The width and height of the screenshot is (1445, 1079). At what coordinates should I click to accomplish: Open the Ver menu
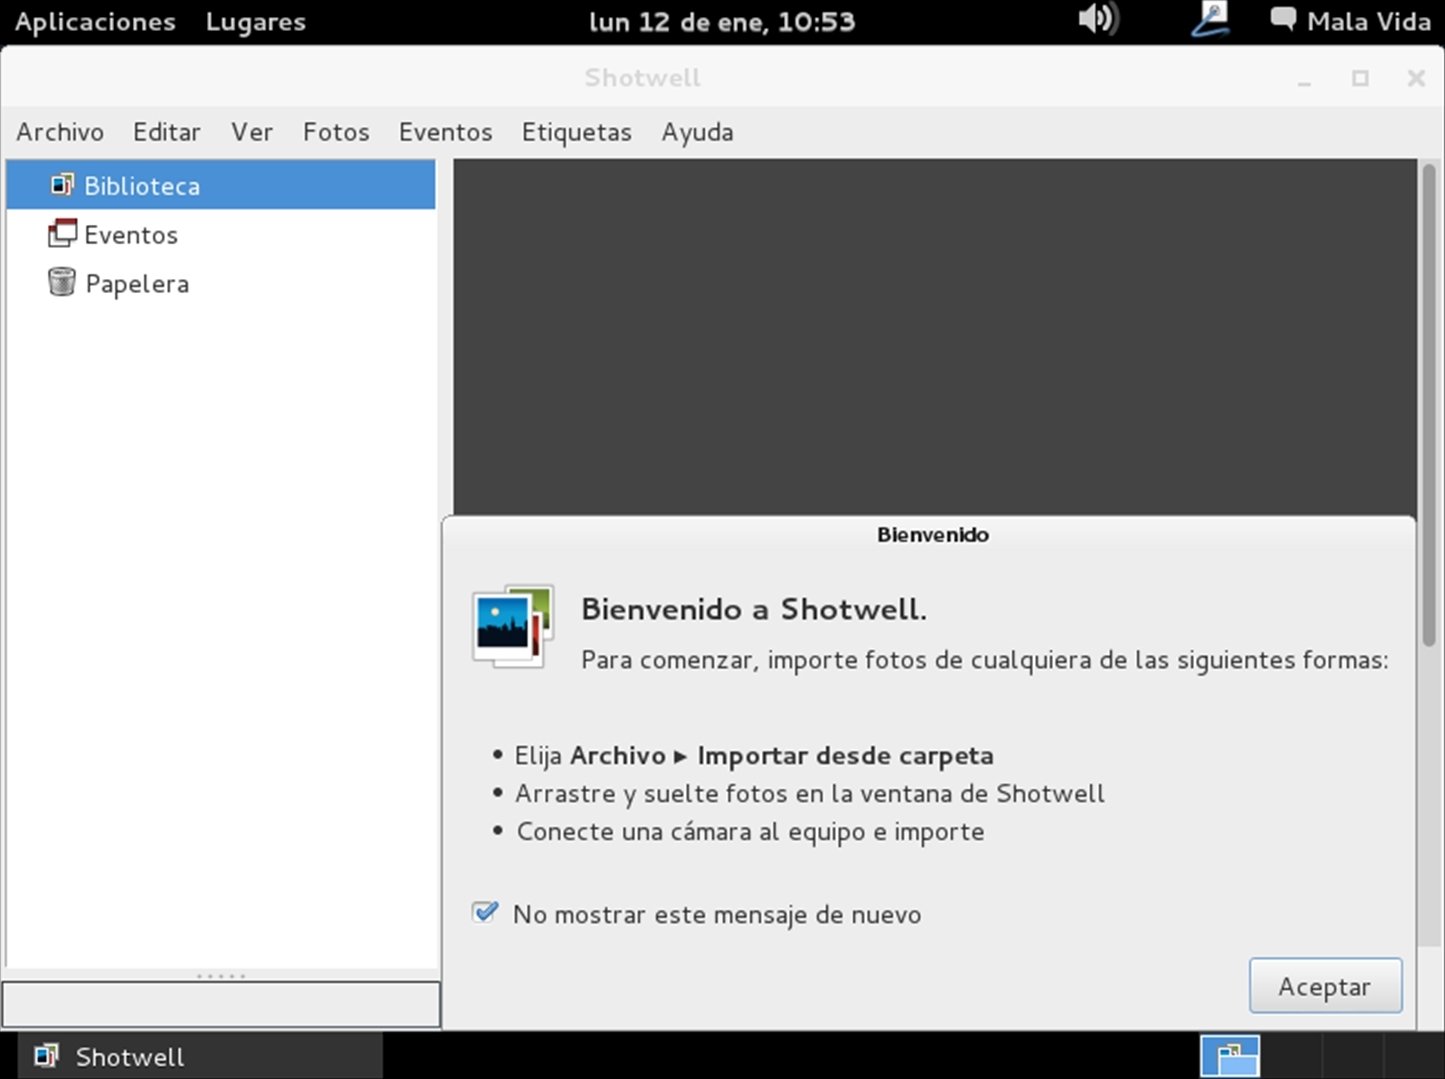click(252, 132)
